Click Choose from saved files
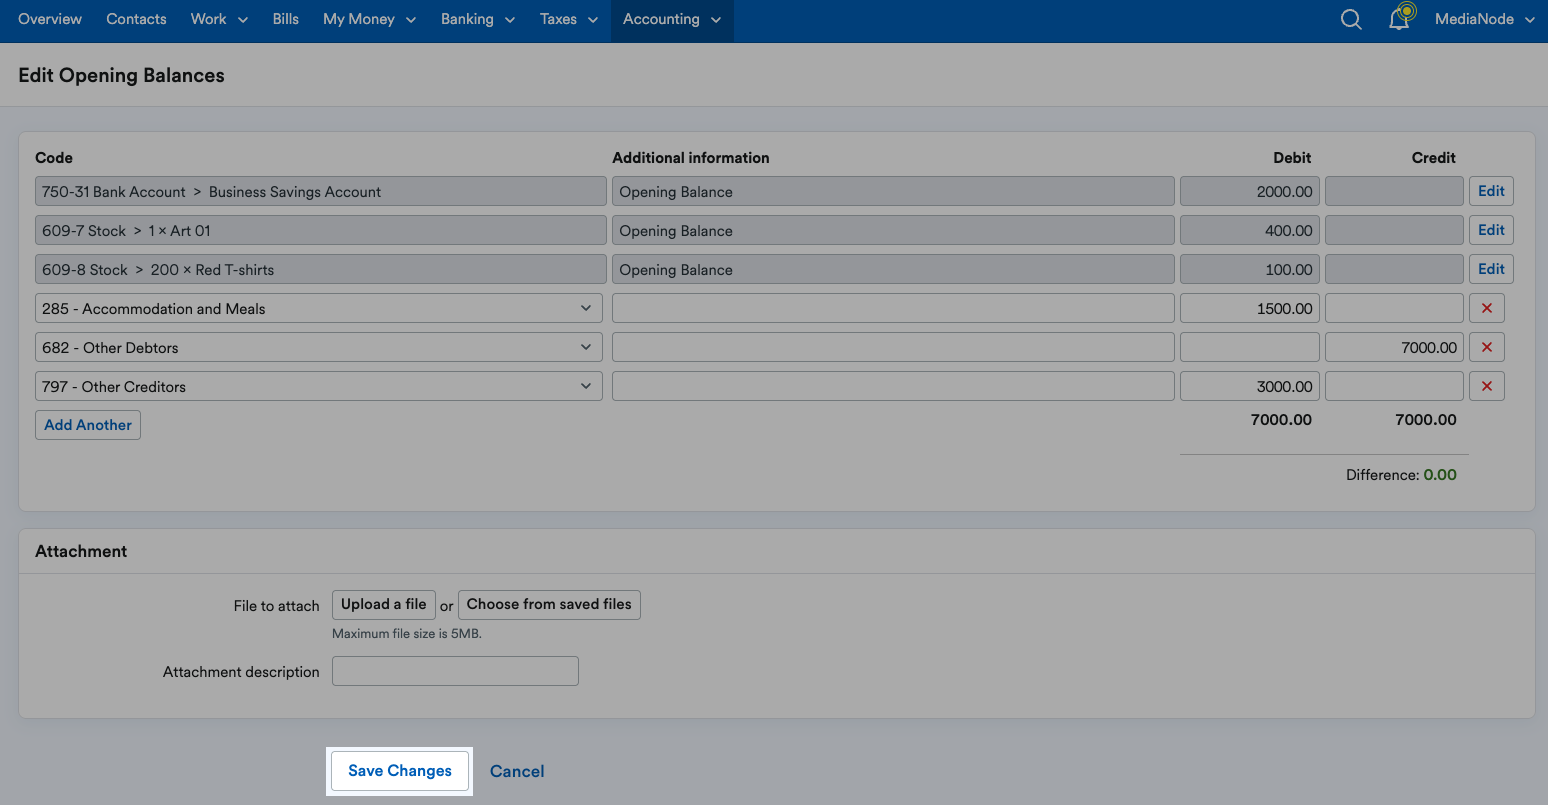The height and width of the screenshot is (805, 1548). tap(549, 604)
